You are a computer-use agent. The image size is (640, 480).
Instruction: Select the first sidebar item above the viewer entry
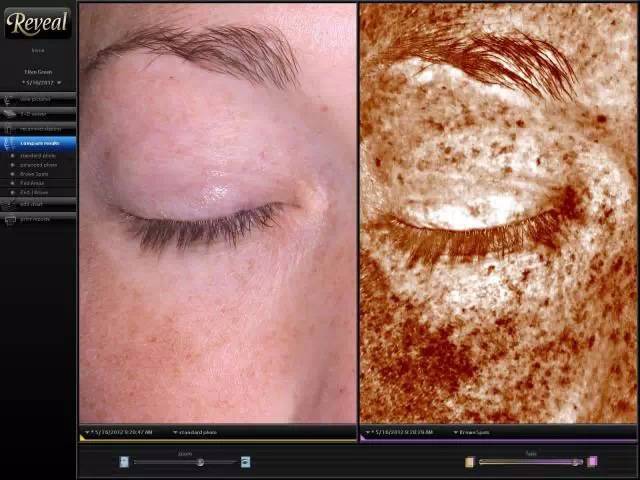click(38, 99)
